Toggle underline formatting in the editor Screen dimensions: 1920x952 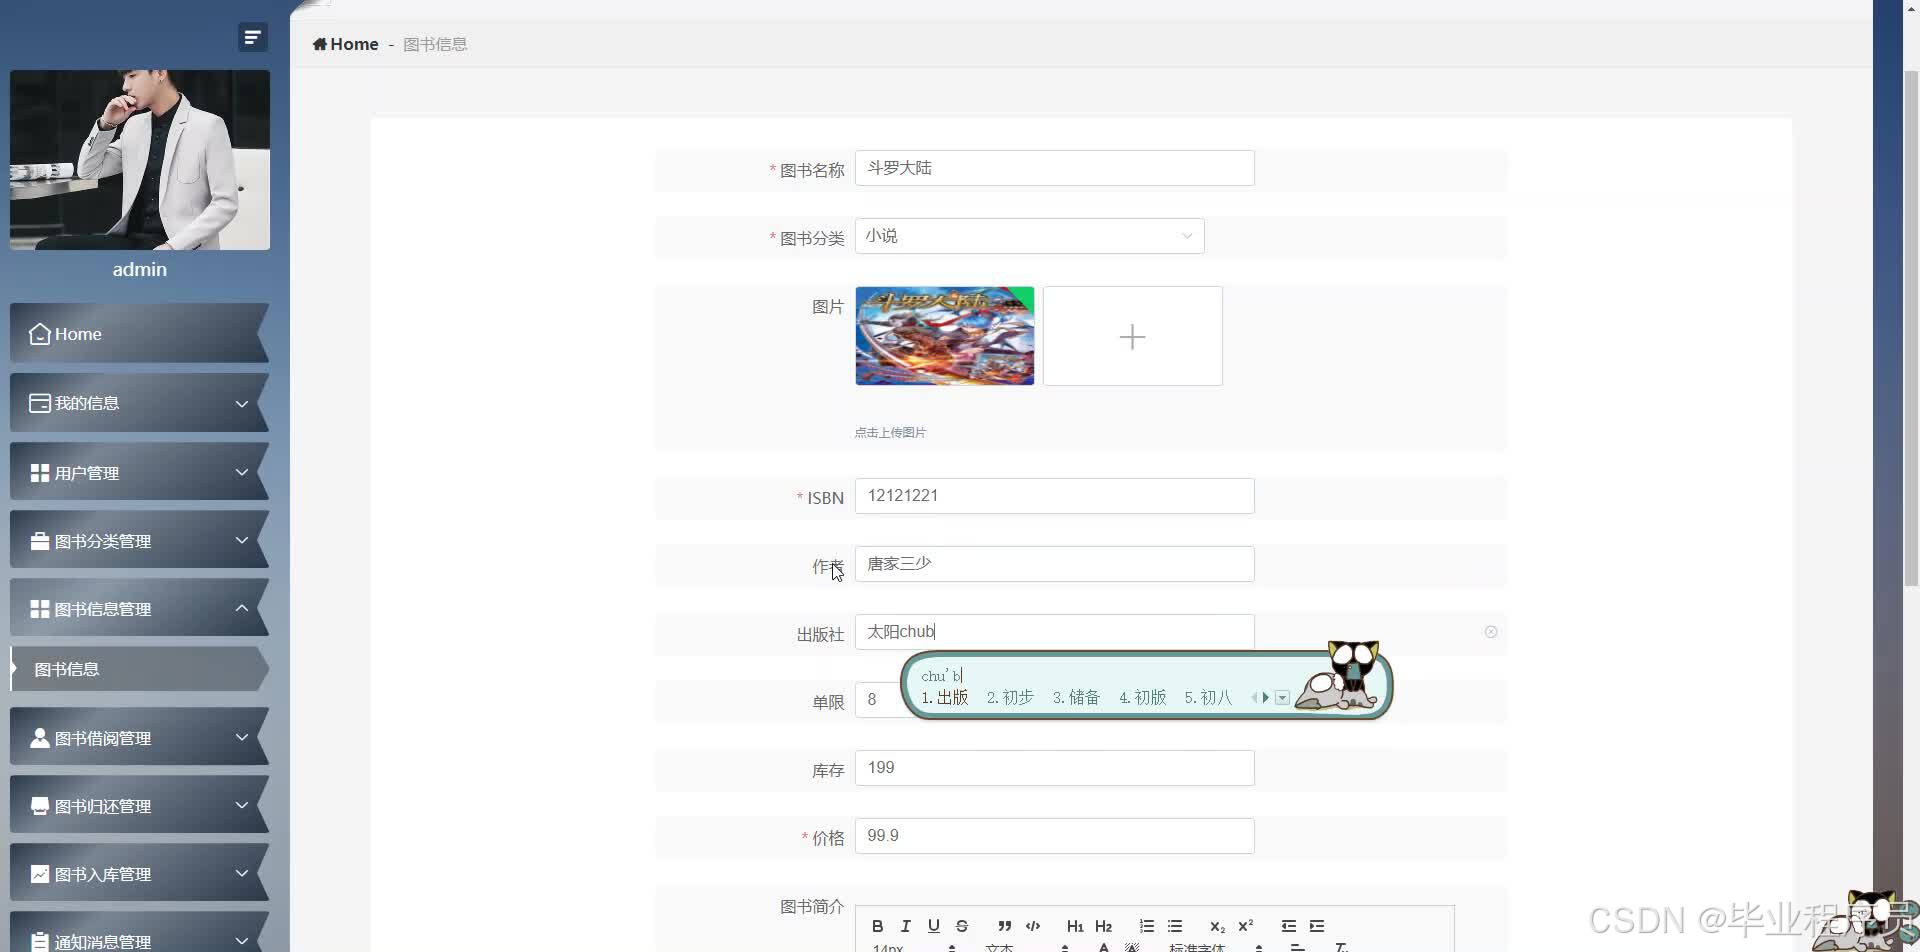pos(933,926)
